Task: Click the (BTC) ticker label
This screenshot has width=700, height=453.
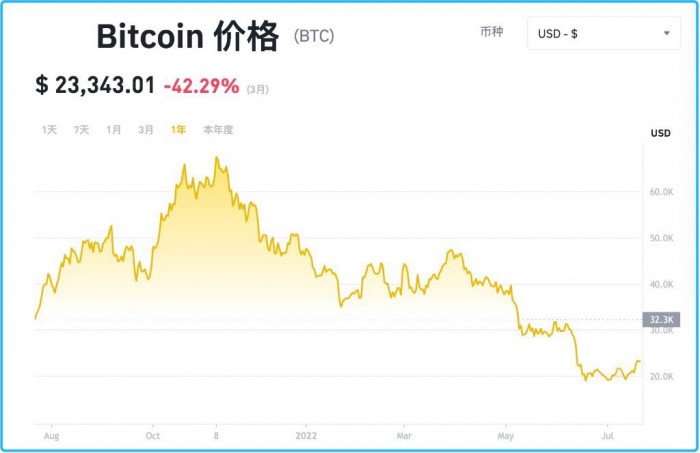Action: click(x=314, y=36)
